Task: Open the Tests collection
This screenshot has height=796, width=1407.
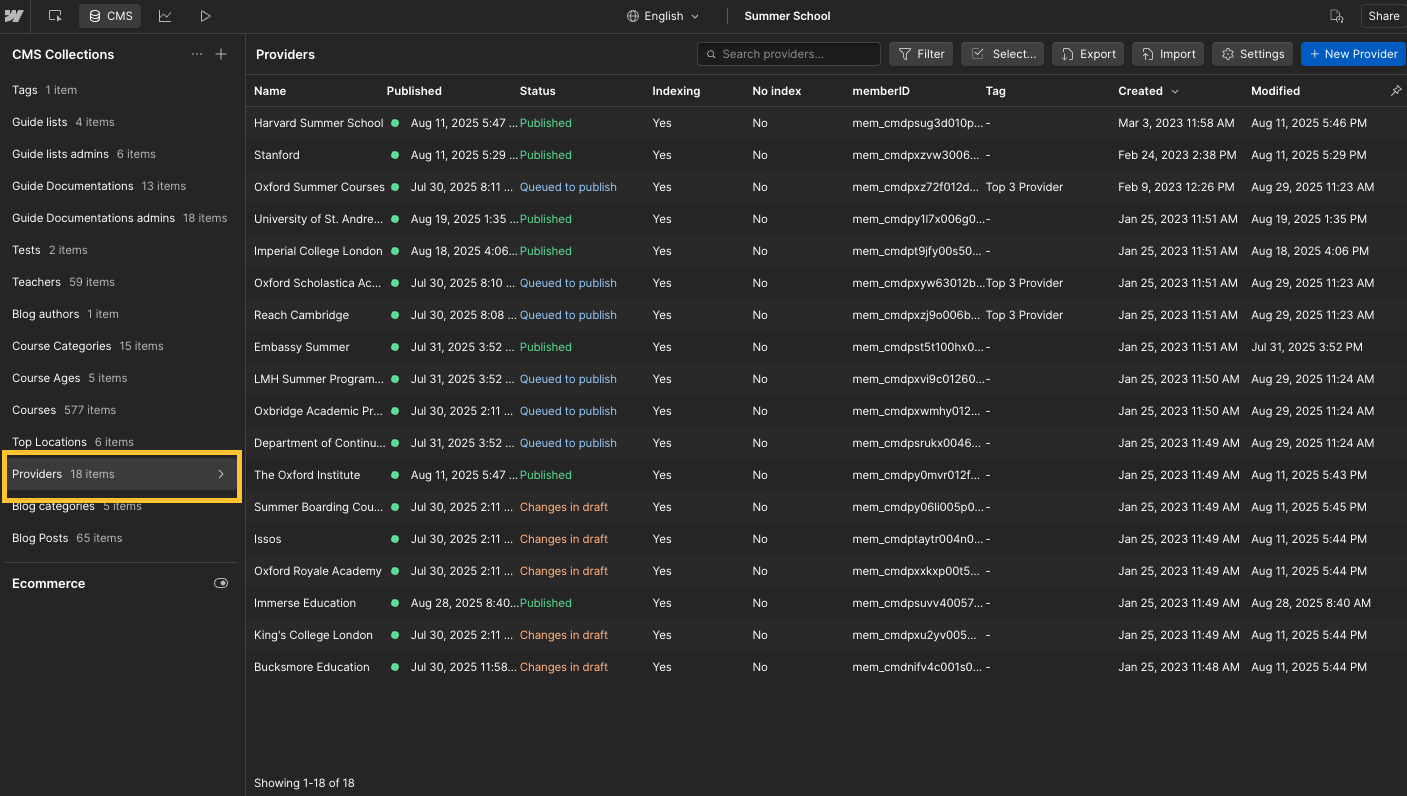Action: 122,250
